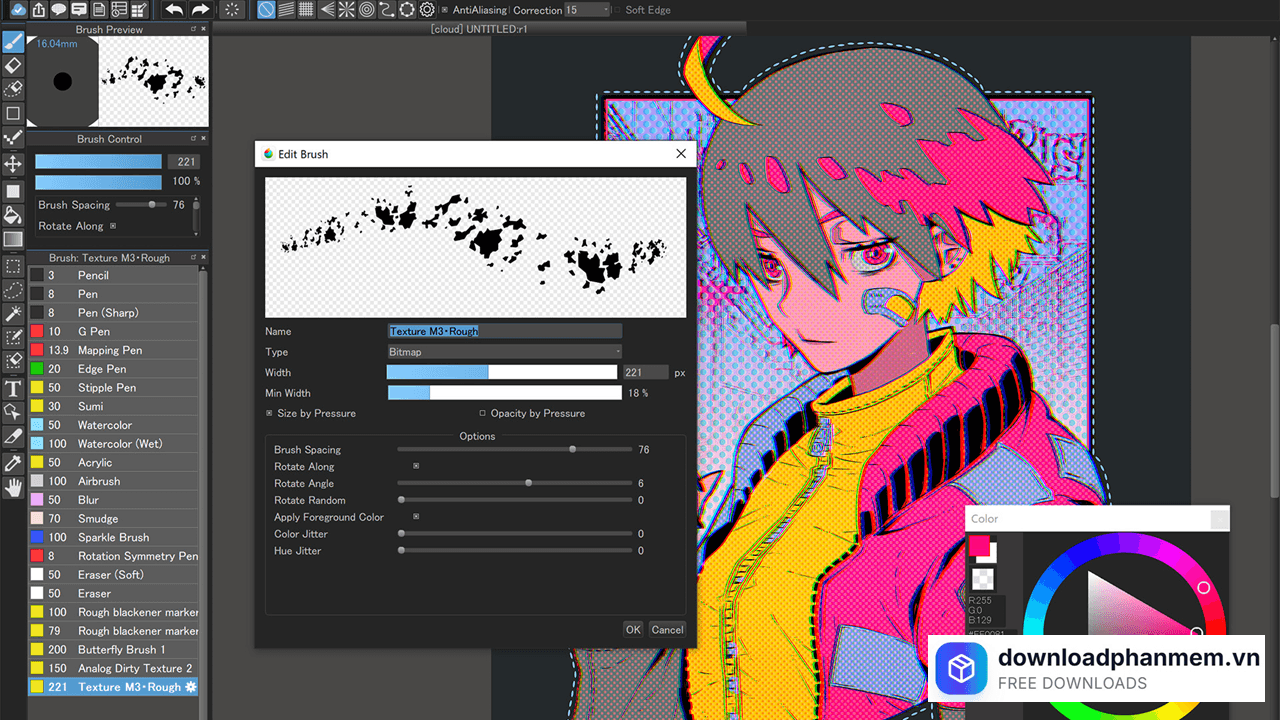1280x720 pixels.
Task: Select the Hand tool at bottom of toolbar
Action: pos(13,487)
